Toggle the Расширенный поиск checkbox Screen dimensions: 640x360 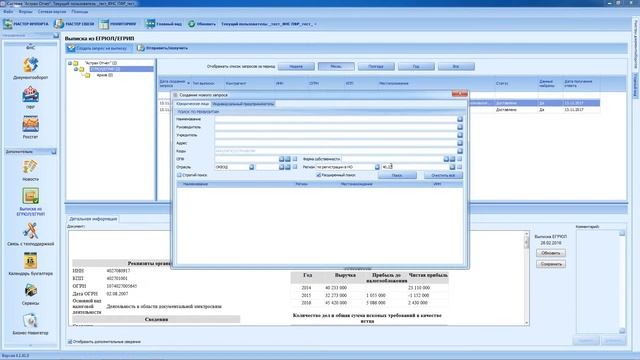318,175
